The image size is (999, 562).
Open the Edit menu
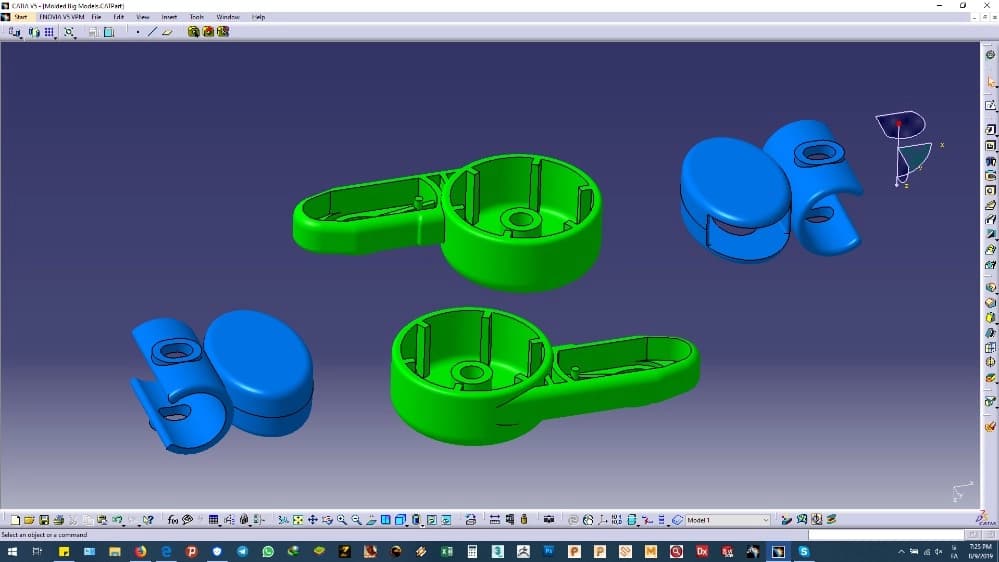(119, 17)
